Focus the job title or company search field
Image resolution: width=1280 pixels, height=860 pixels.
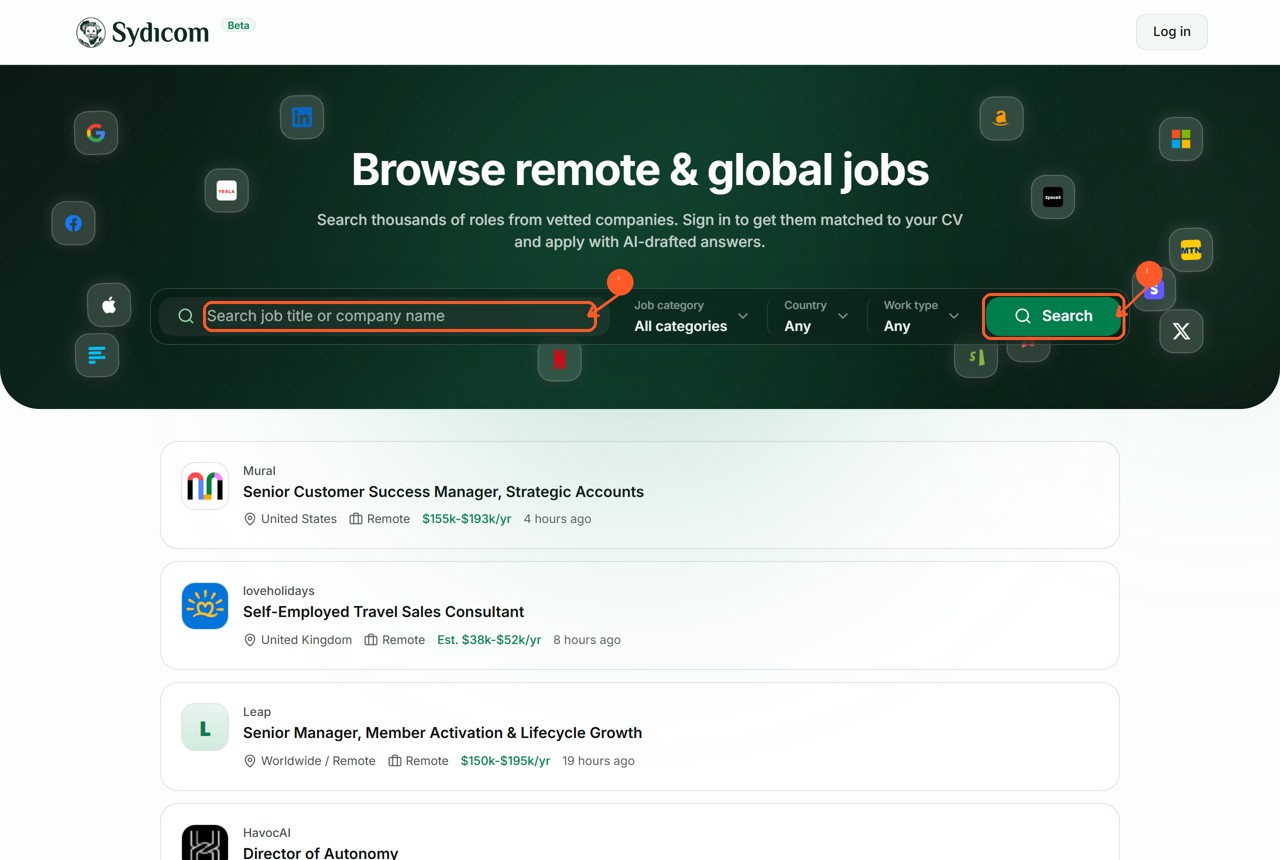[x=400, y=316]
